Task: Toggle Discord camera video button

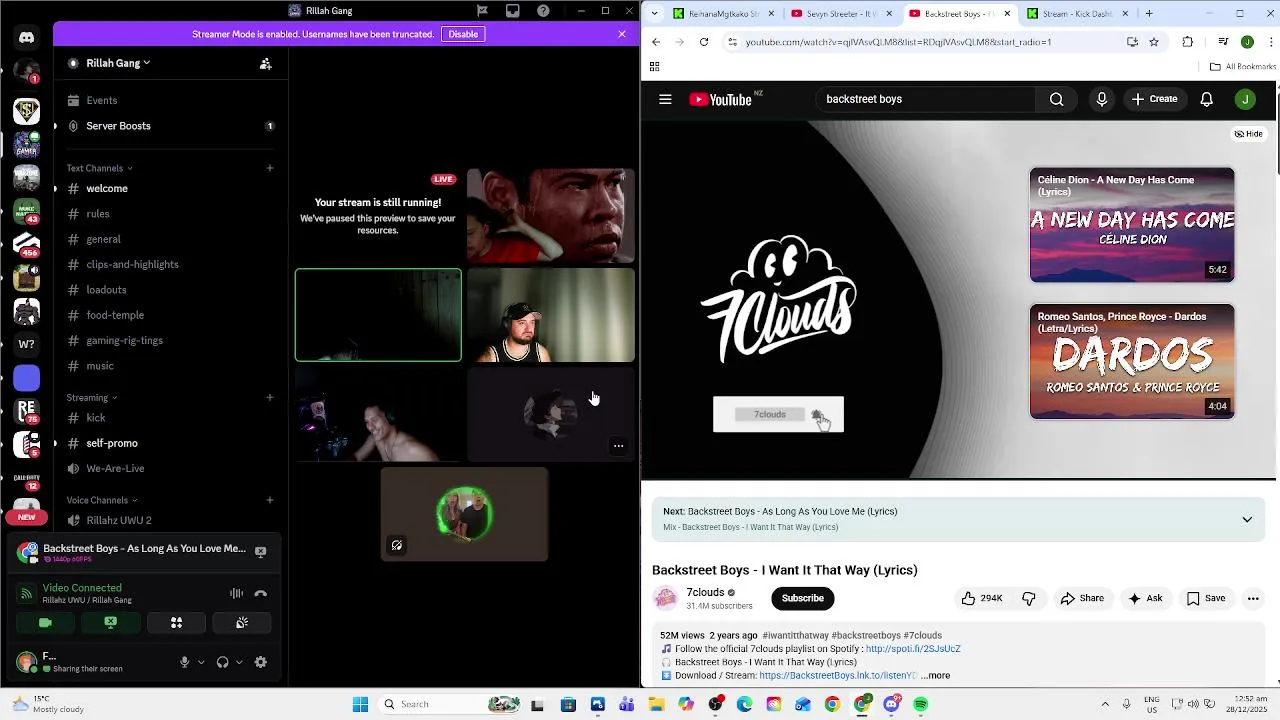Action: (45, 622)
